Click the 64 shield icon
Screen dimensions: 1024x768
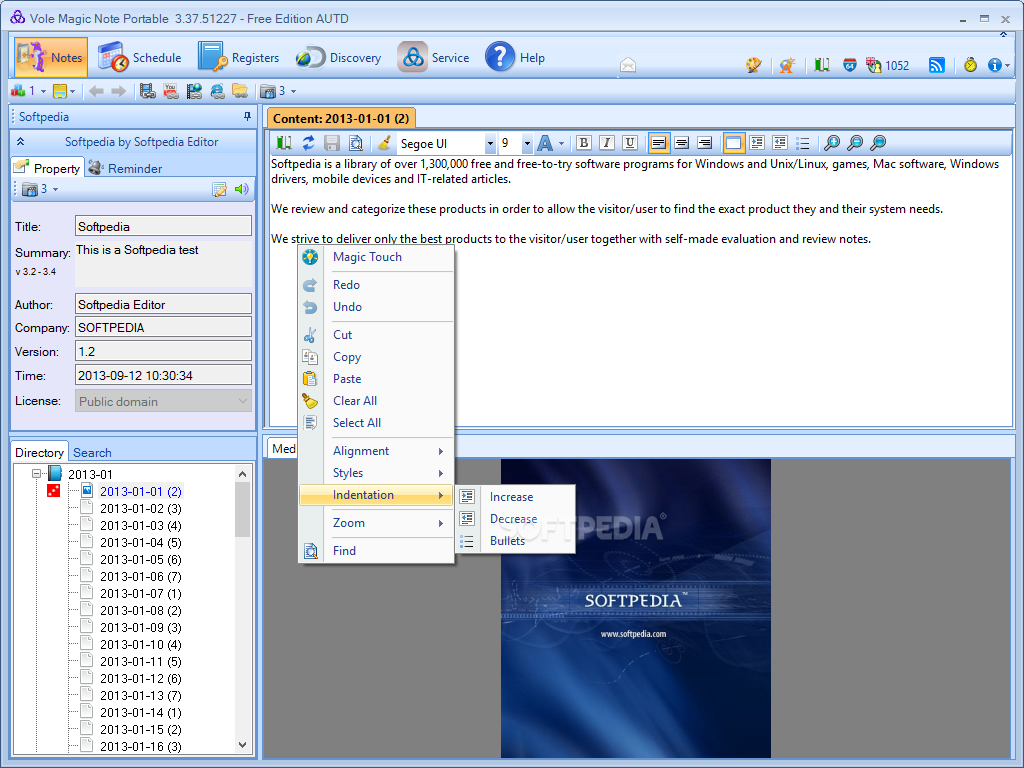[x=850, y=65]
